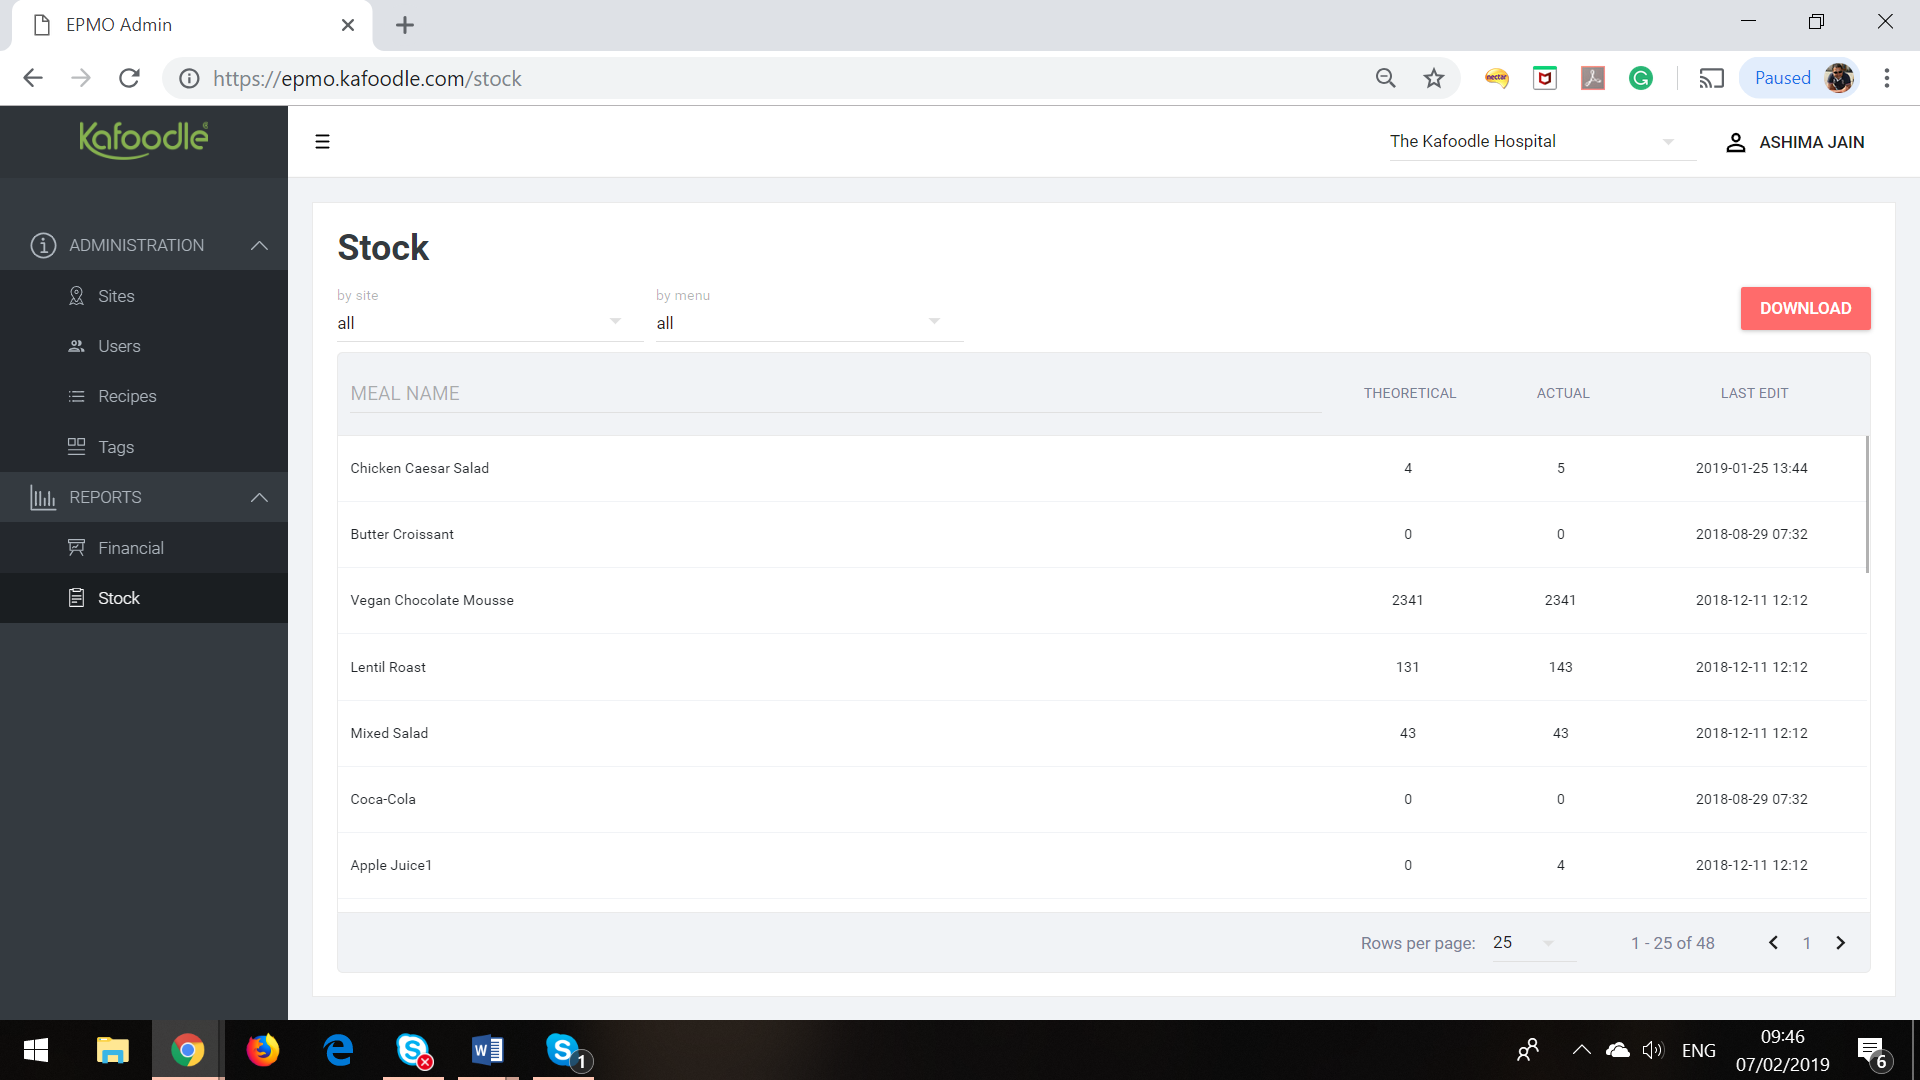
Task: Select the Lentil Roast row
Action: [1103, 667]
